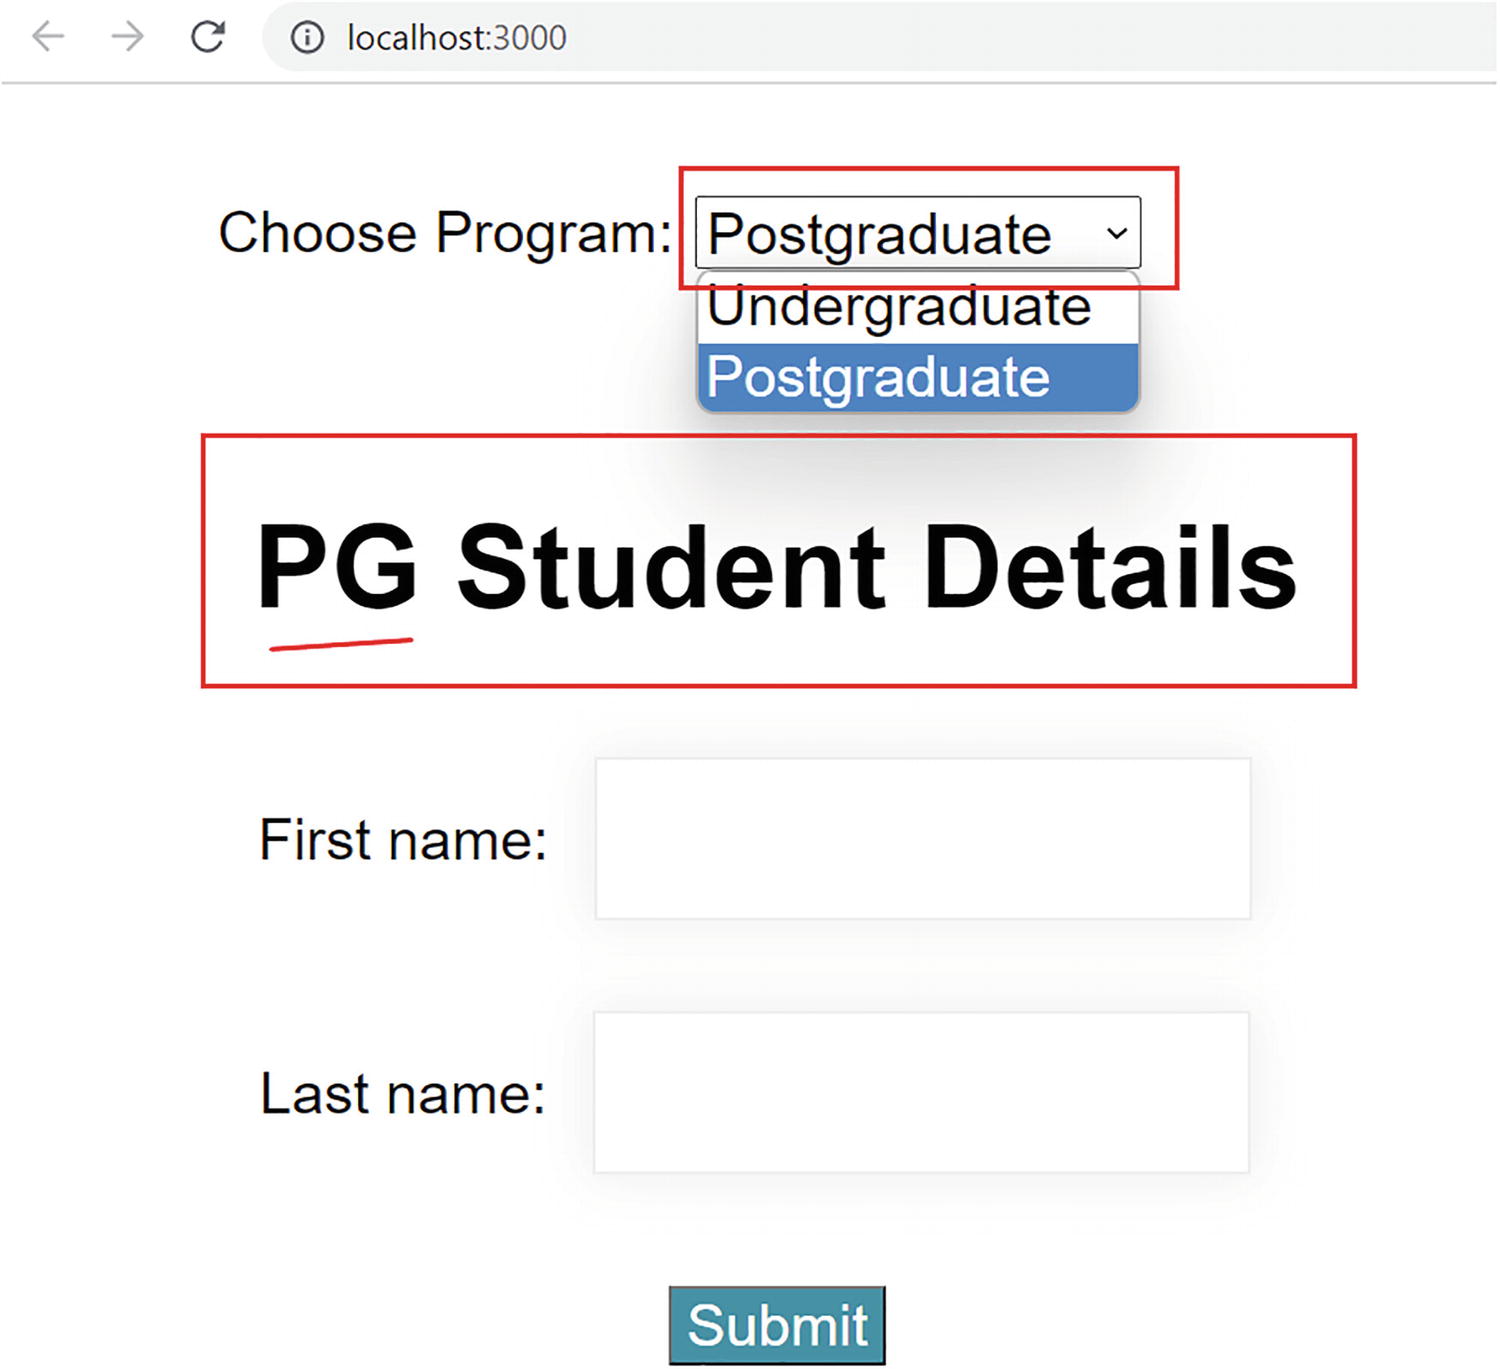
Task: Click the word Student in the heading
Action: (671, 567)
